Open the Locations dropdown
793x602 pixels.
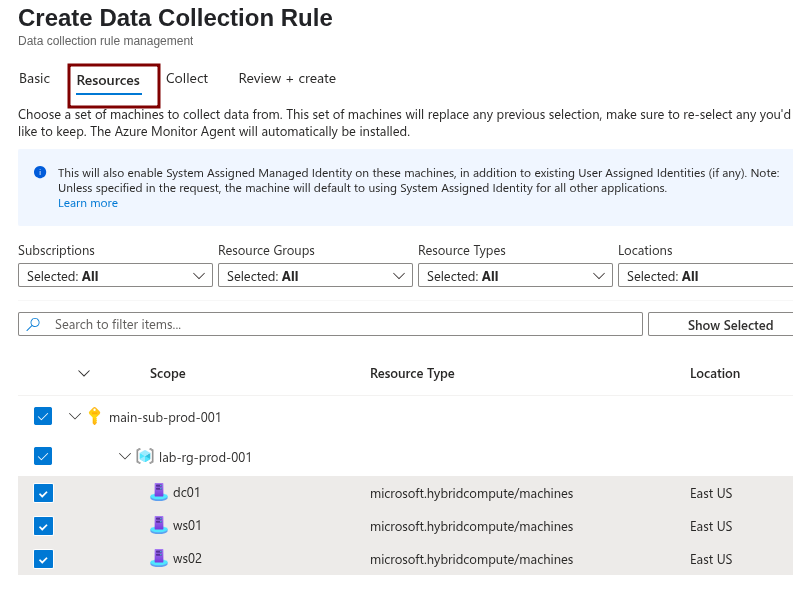tap(706, 275)
